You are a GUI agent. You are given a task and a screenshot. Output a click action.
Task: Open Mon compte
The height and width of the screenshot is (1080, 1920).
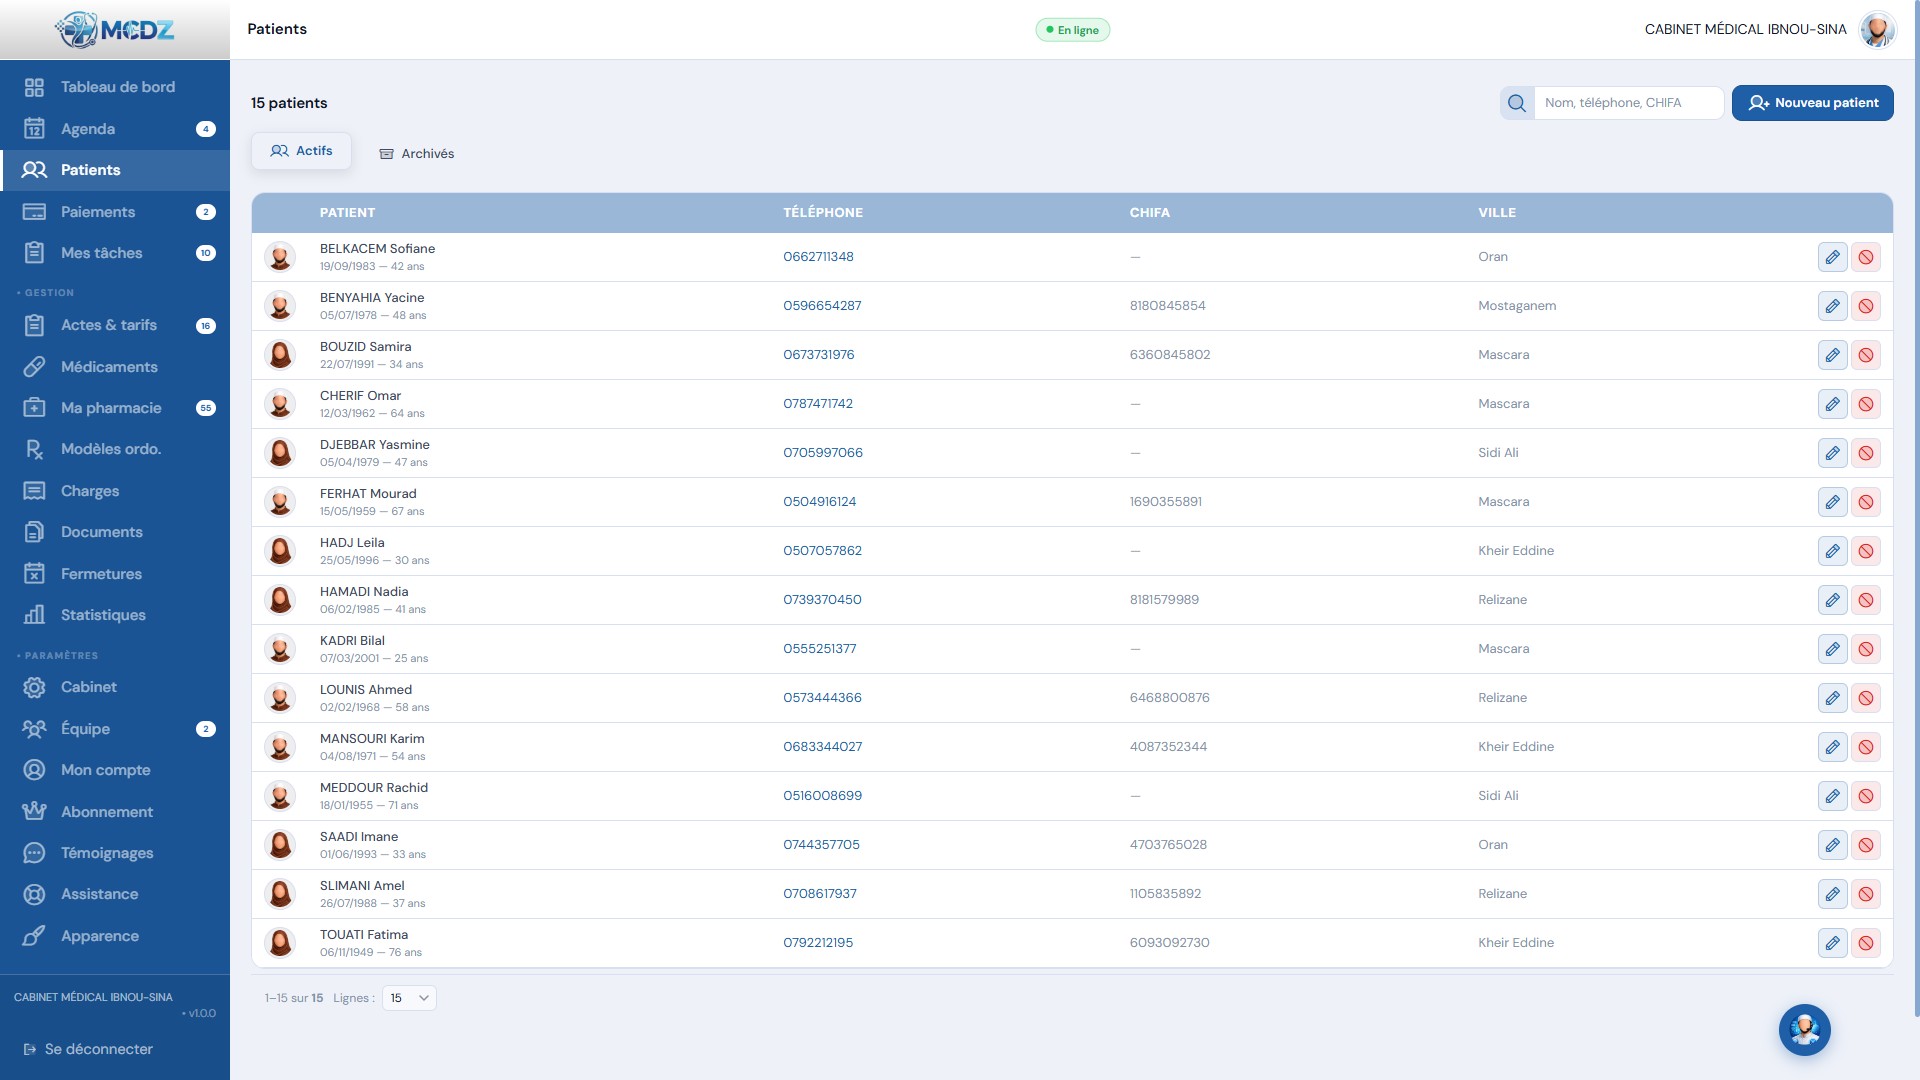click(x=115, y=770)
